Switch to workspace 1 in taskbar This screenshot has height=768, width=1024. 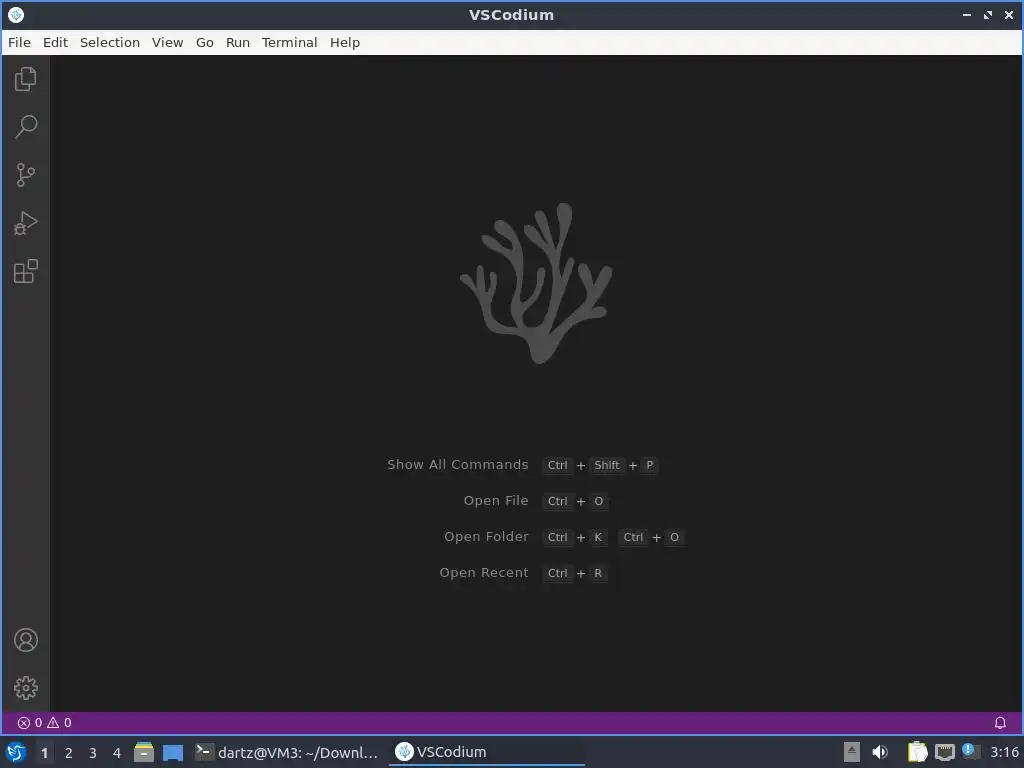[44, 753]
